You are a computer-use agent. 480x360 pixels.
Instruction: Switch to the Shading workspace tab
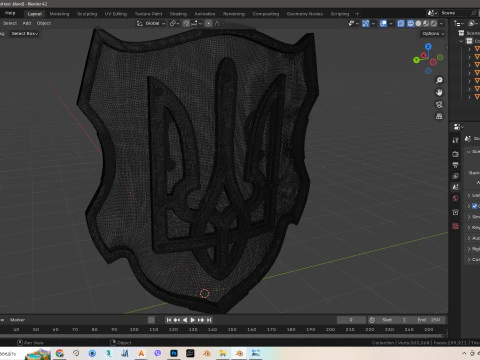[x=178, y=14]
